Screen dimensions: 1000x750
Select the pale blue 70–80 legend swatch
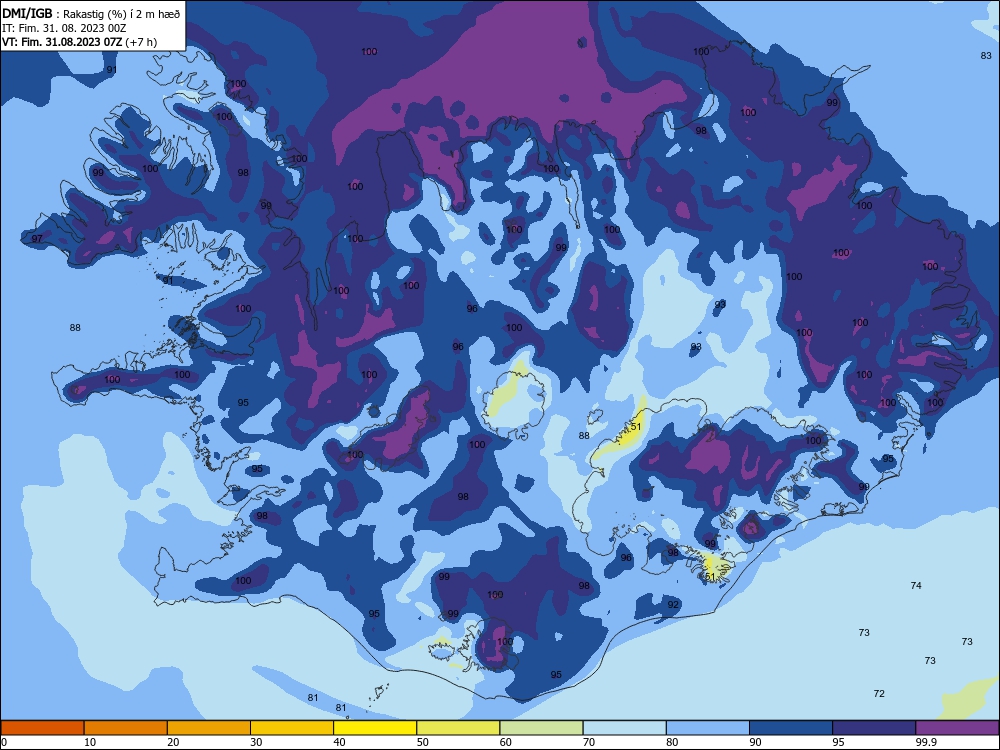click(x=624, y=728)
